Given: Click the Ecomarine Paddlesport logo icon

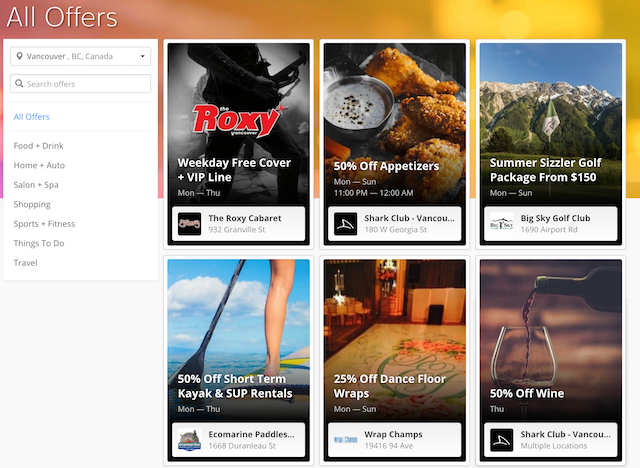Looking at the screenshot, I should (189, 440).
